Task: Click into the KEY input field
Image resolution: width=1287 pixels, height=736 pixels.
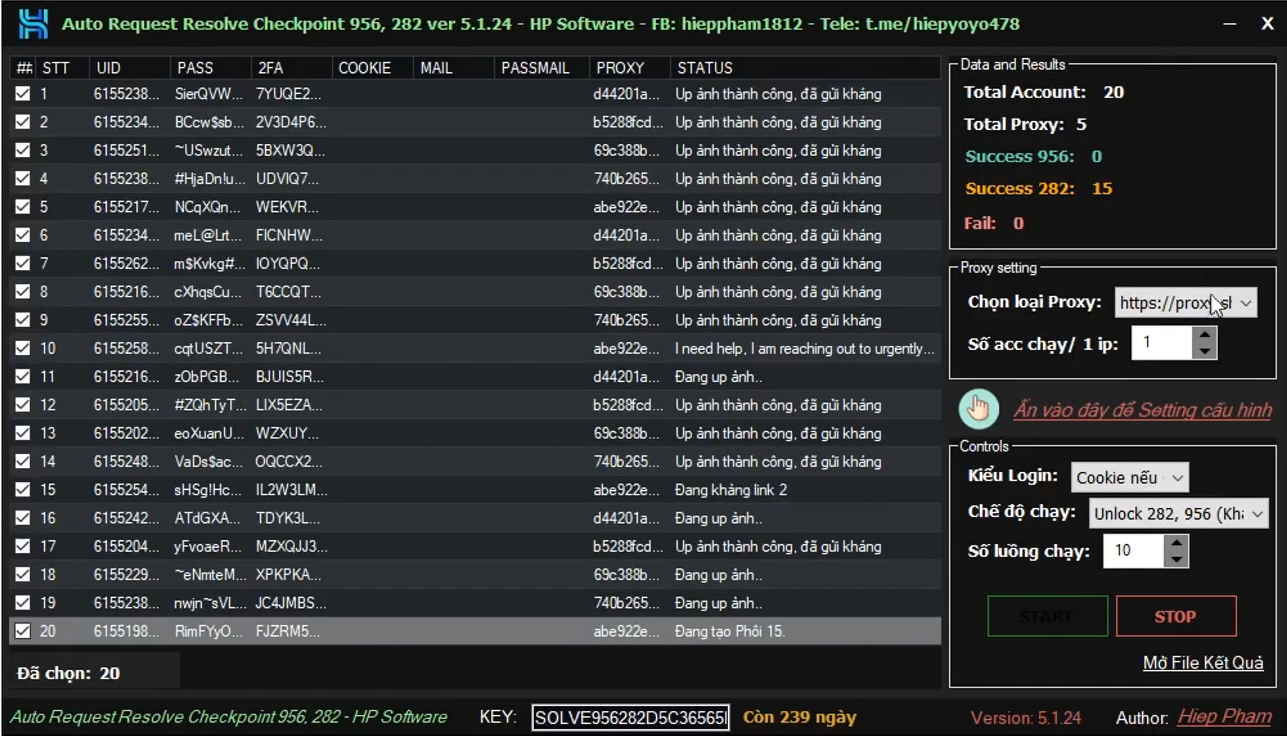Action: point(630,717)
